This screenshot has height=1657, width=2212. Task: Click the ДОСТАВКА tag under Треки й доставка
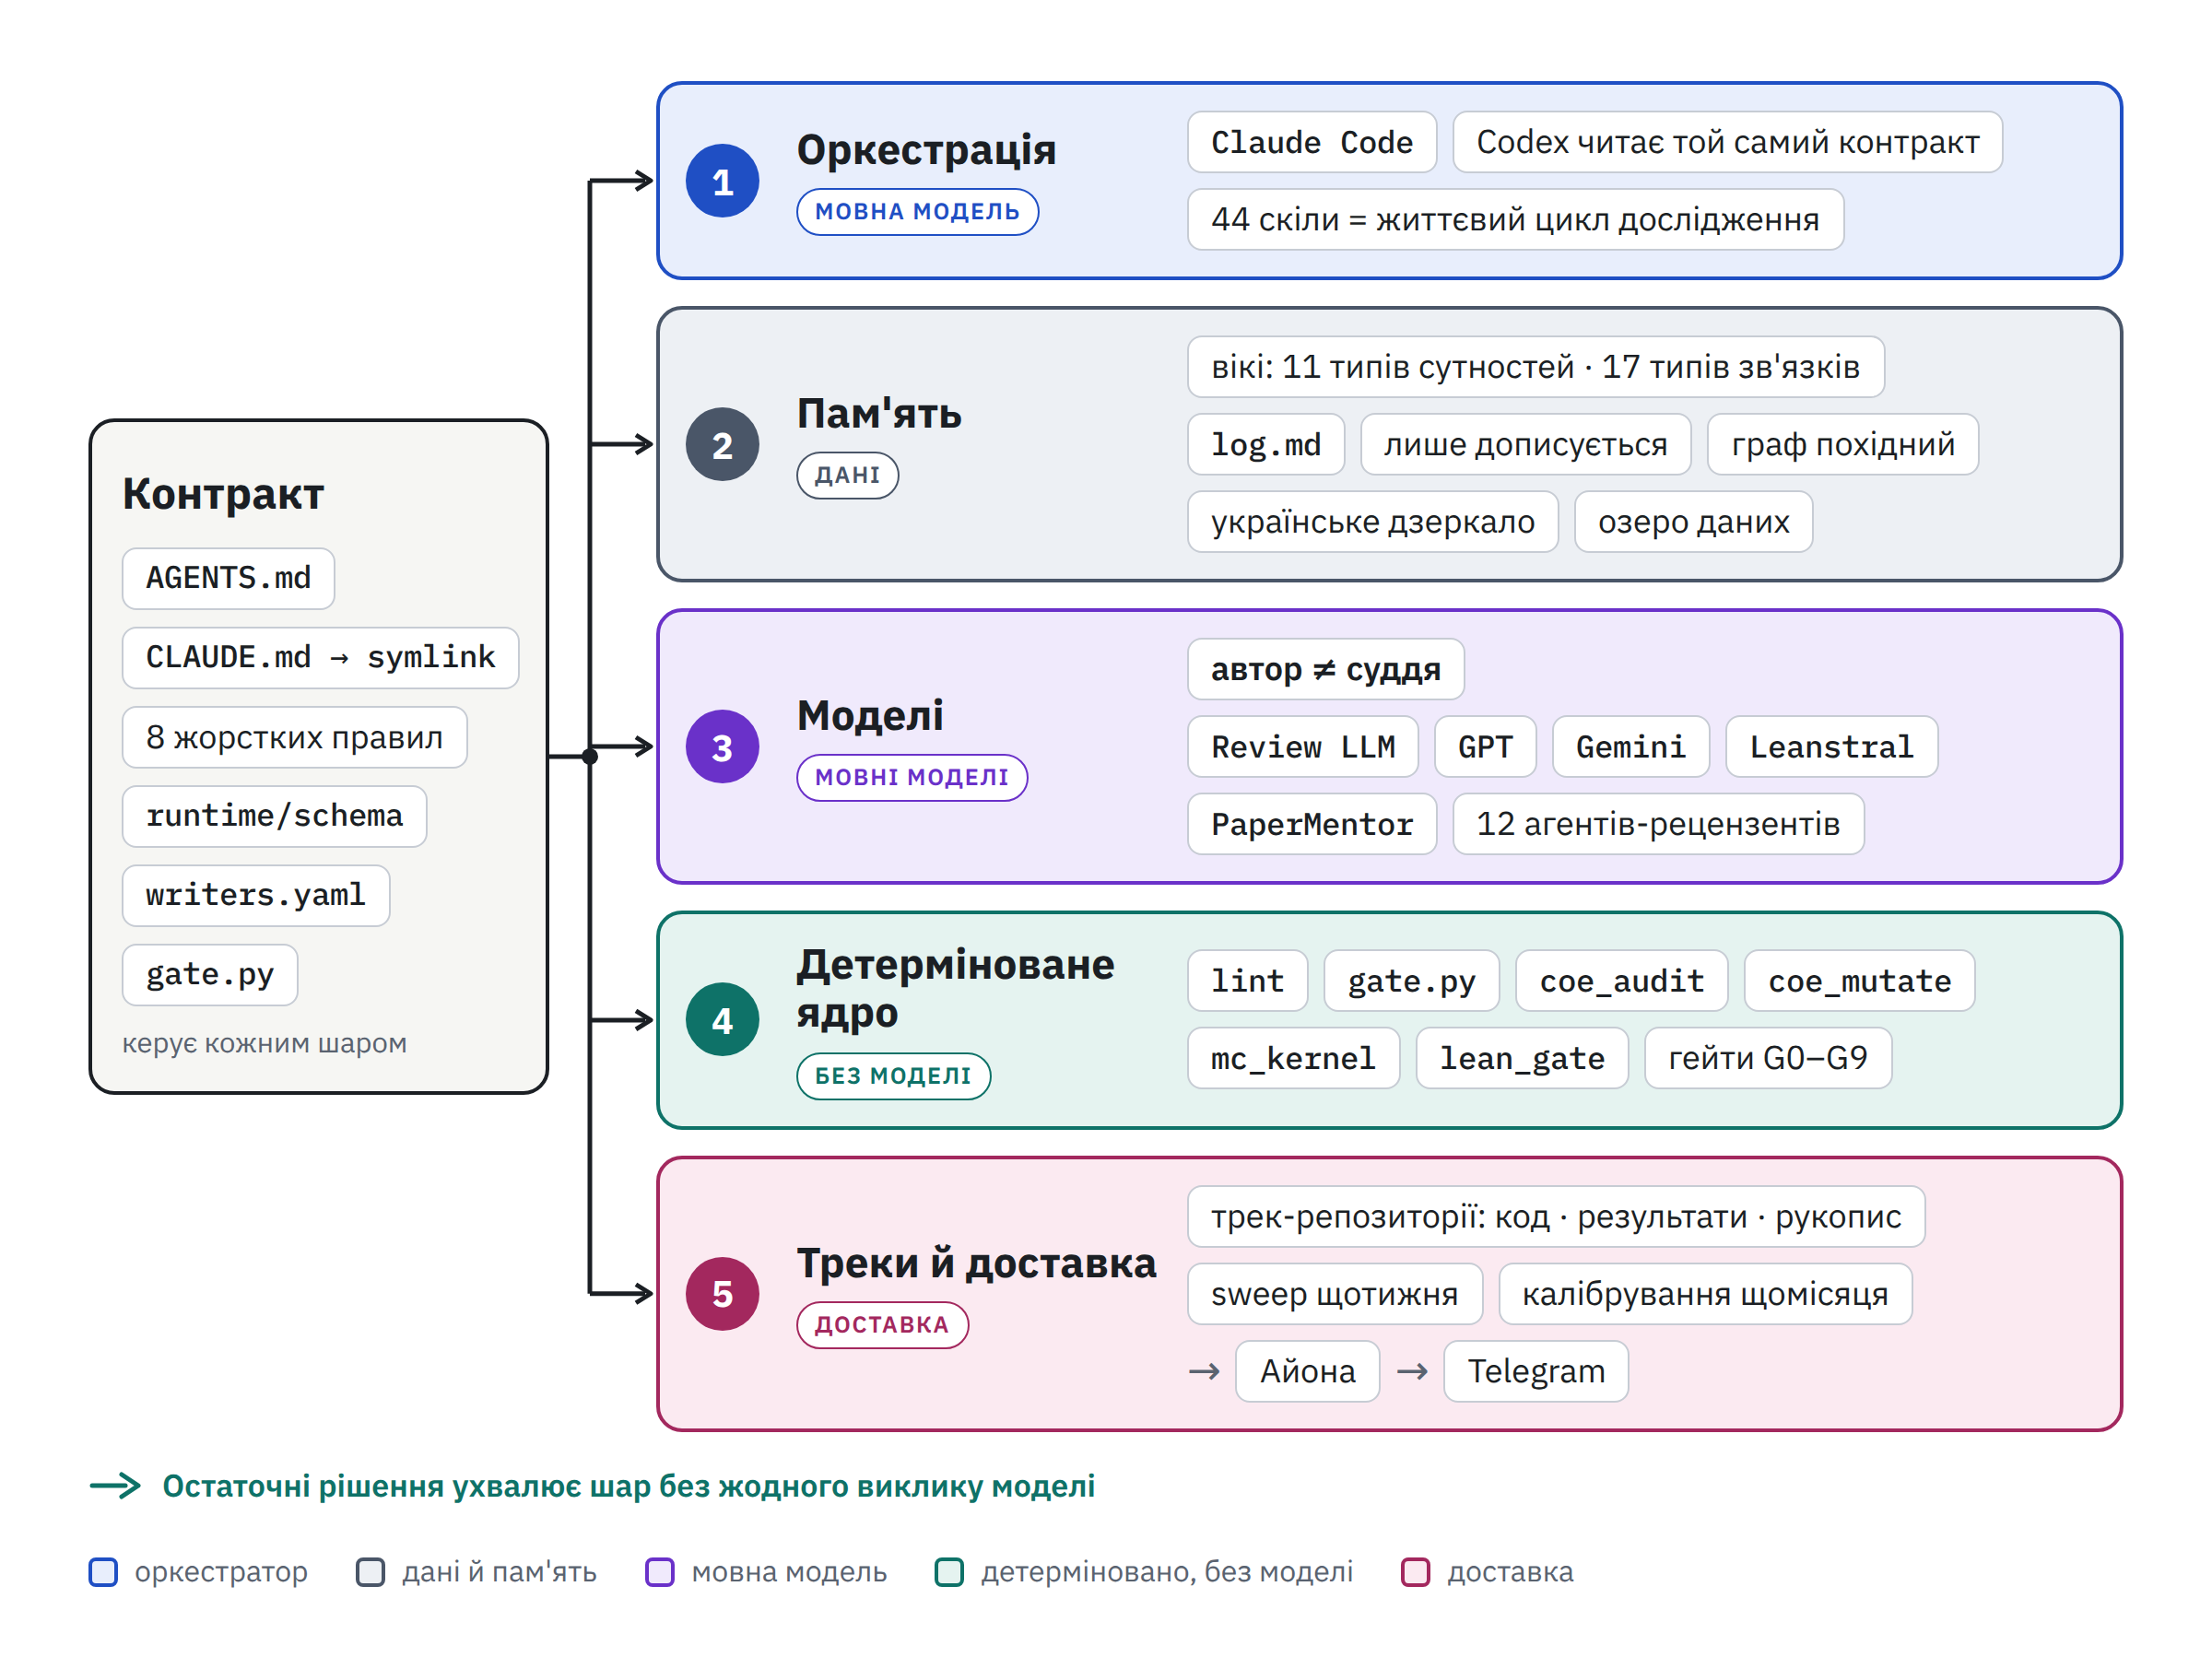tap(882, 1325)
